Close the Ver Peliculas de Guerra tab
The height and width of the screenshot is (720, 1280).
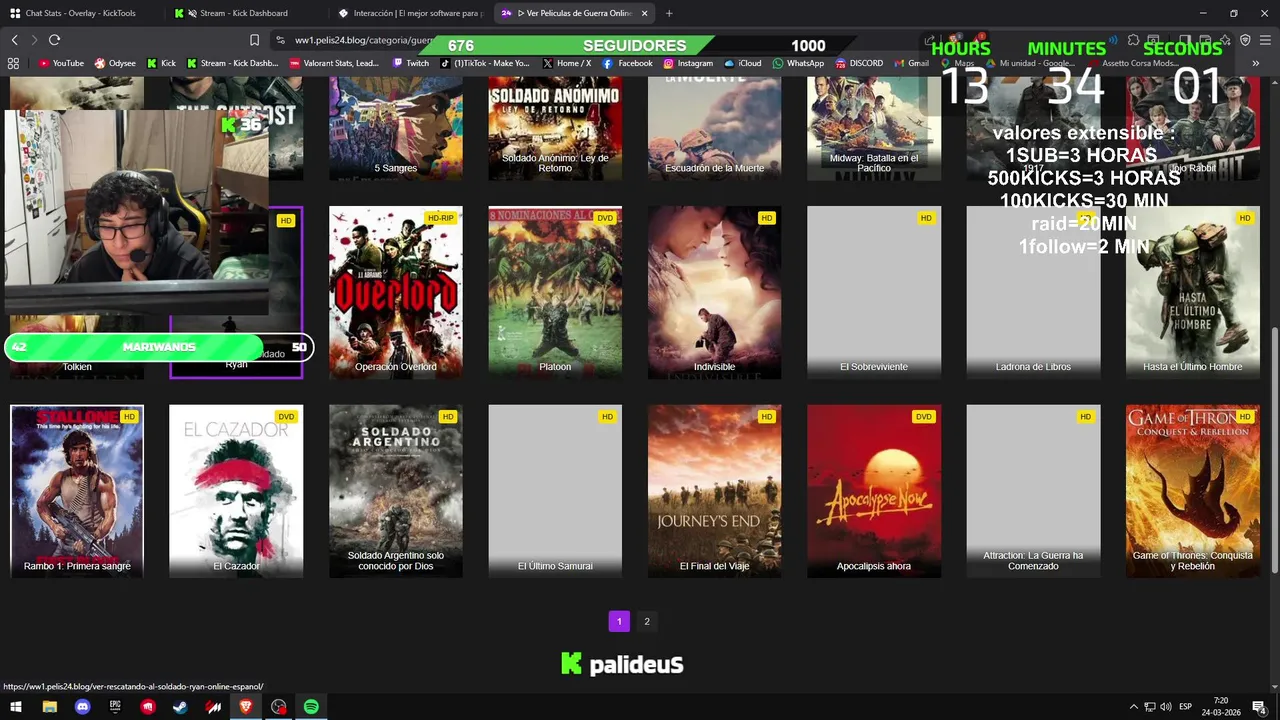[x=644, y=13]
